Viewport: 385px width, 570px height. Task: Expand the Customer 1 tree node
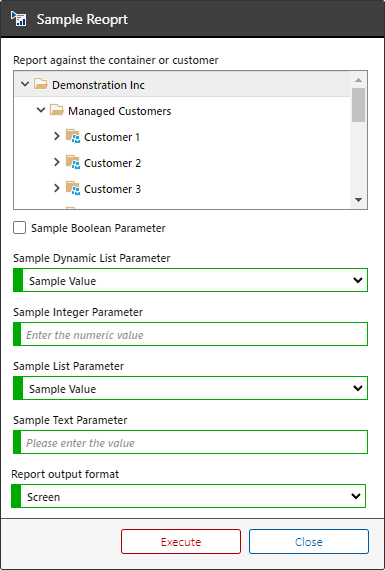point(57,136)
